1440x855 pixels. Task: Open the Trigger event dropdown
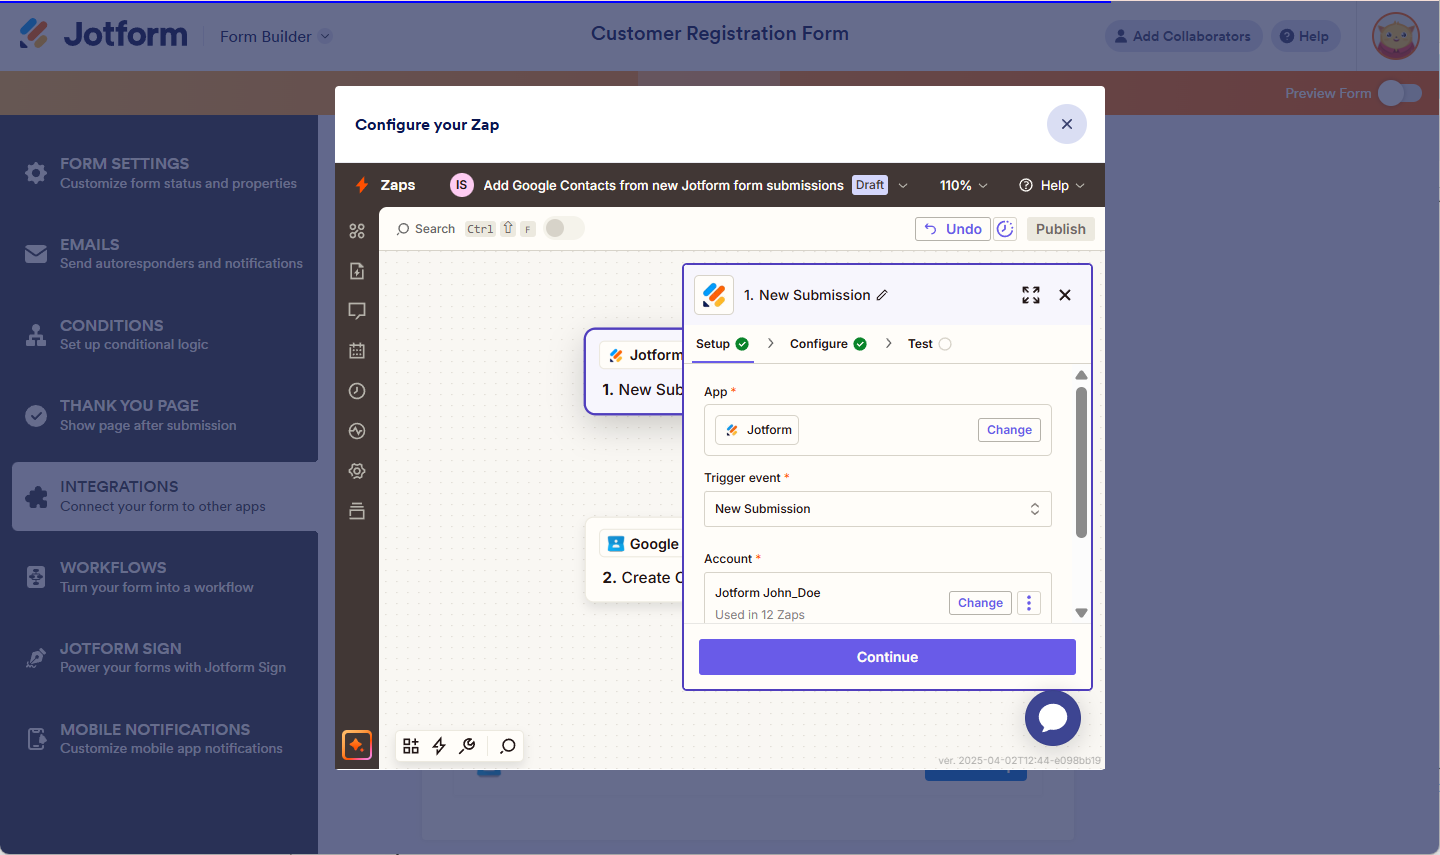click(877, 509)
